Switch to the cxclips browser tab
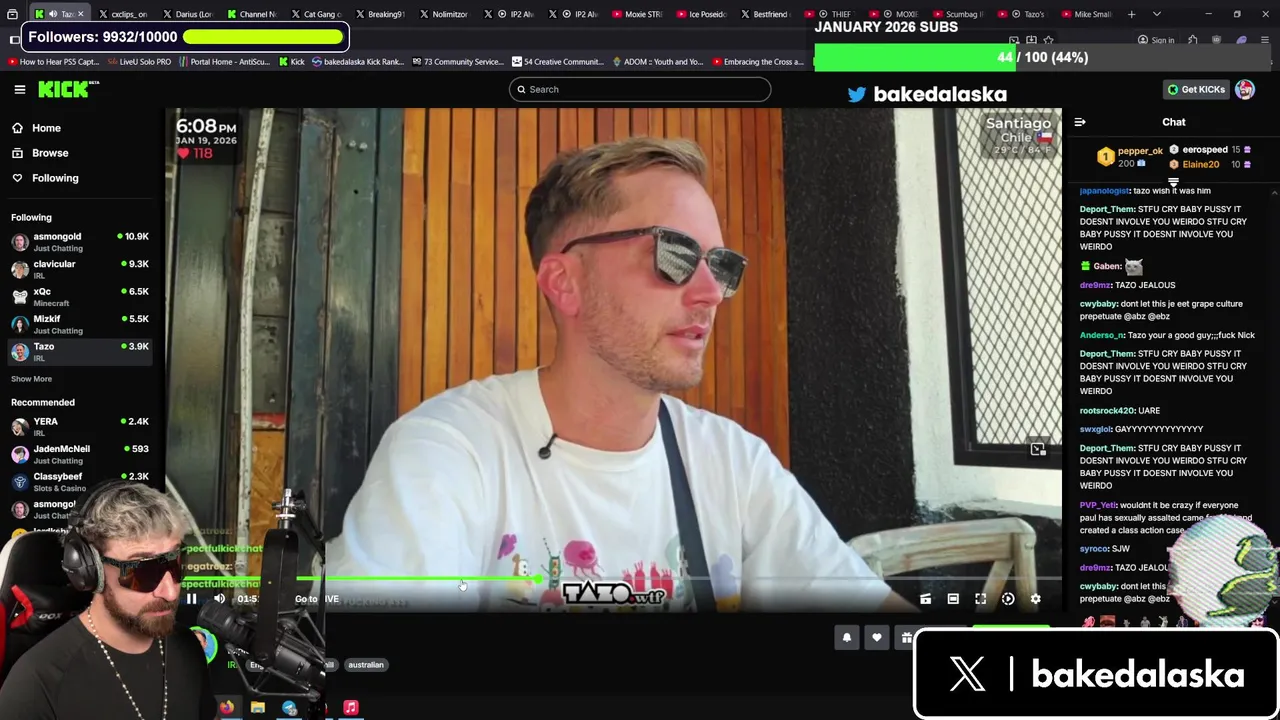This screenshot has height=720, width=1280. pos(122,14)
